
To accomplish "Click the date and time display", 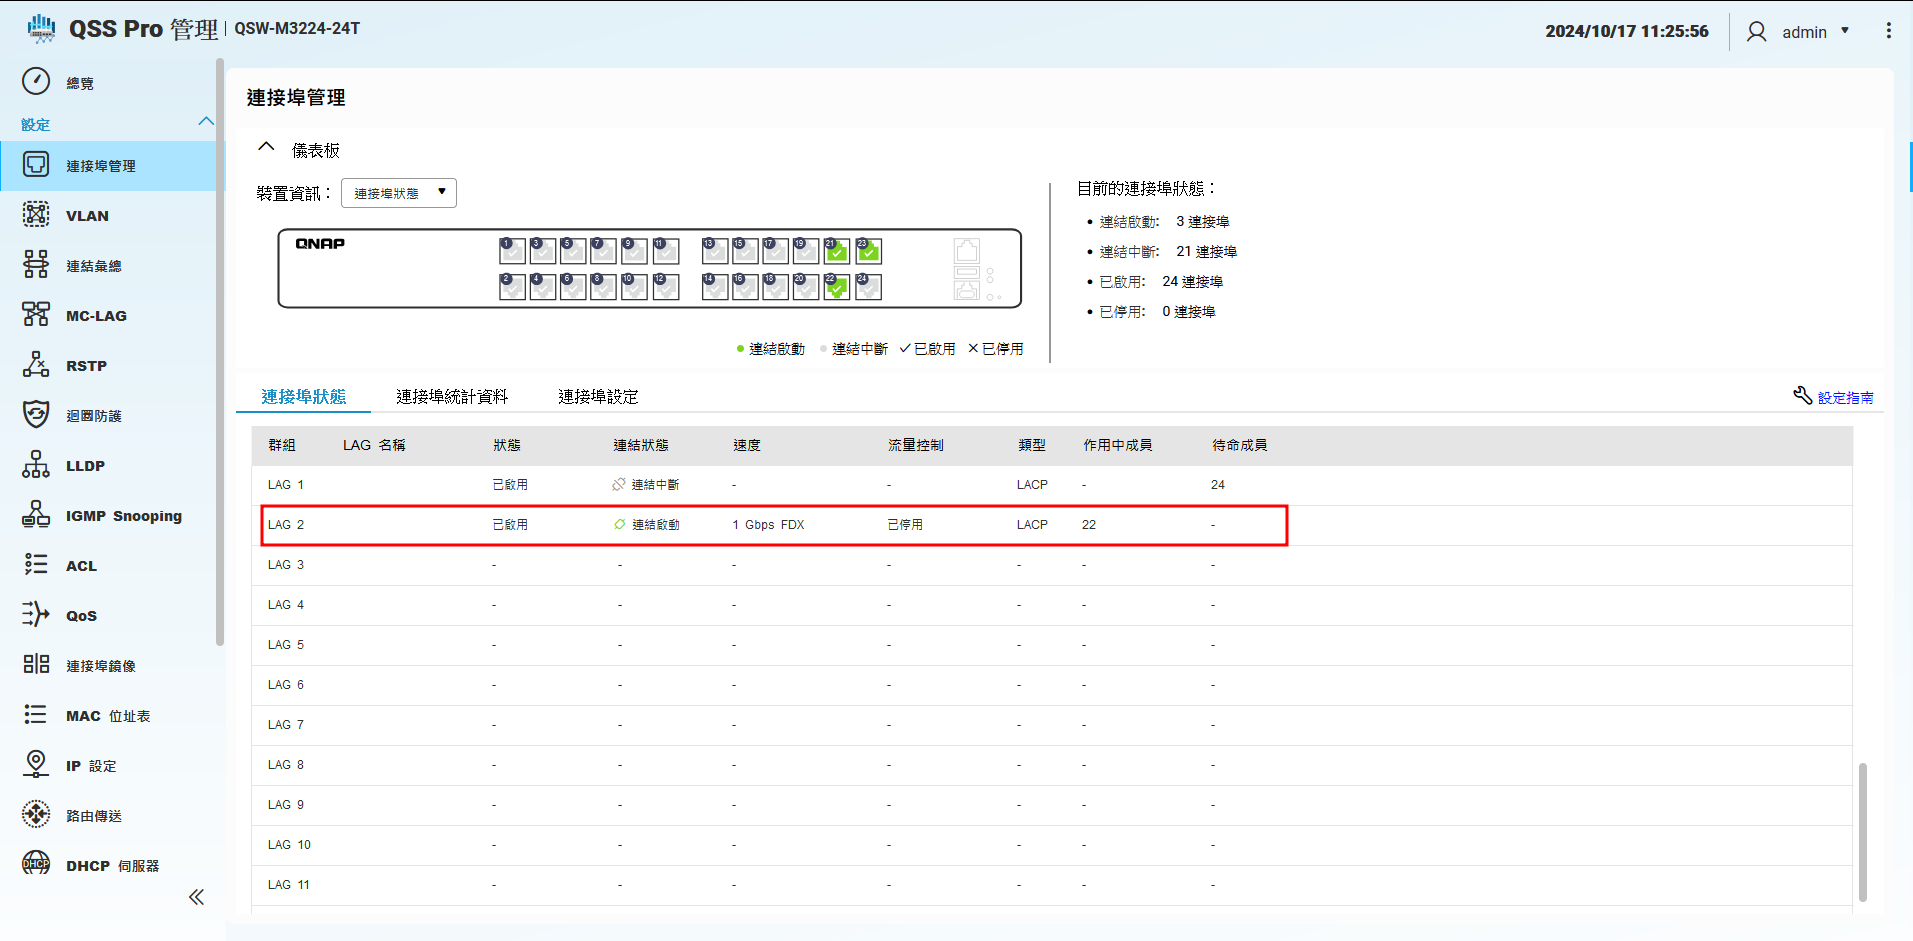I will (1627, 31).
